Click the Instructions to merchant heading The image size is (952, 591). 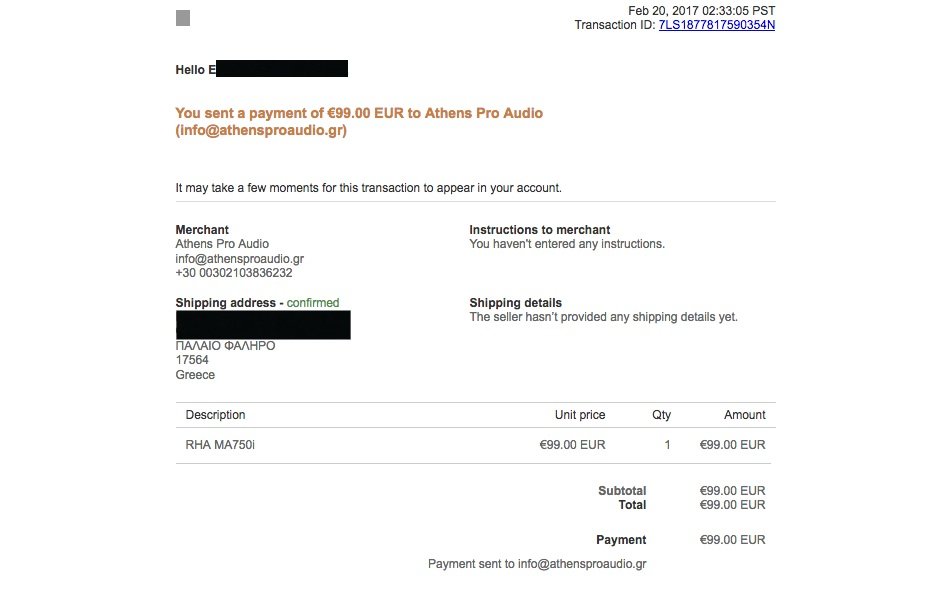539,230
